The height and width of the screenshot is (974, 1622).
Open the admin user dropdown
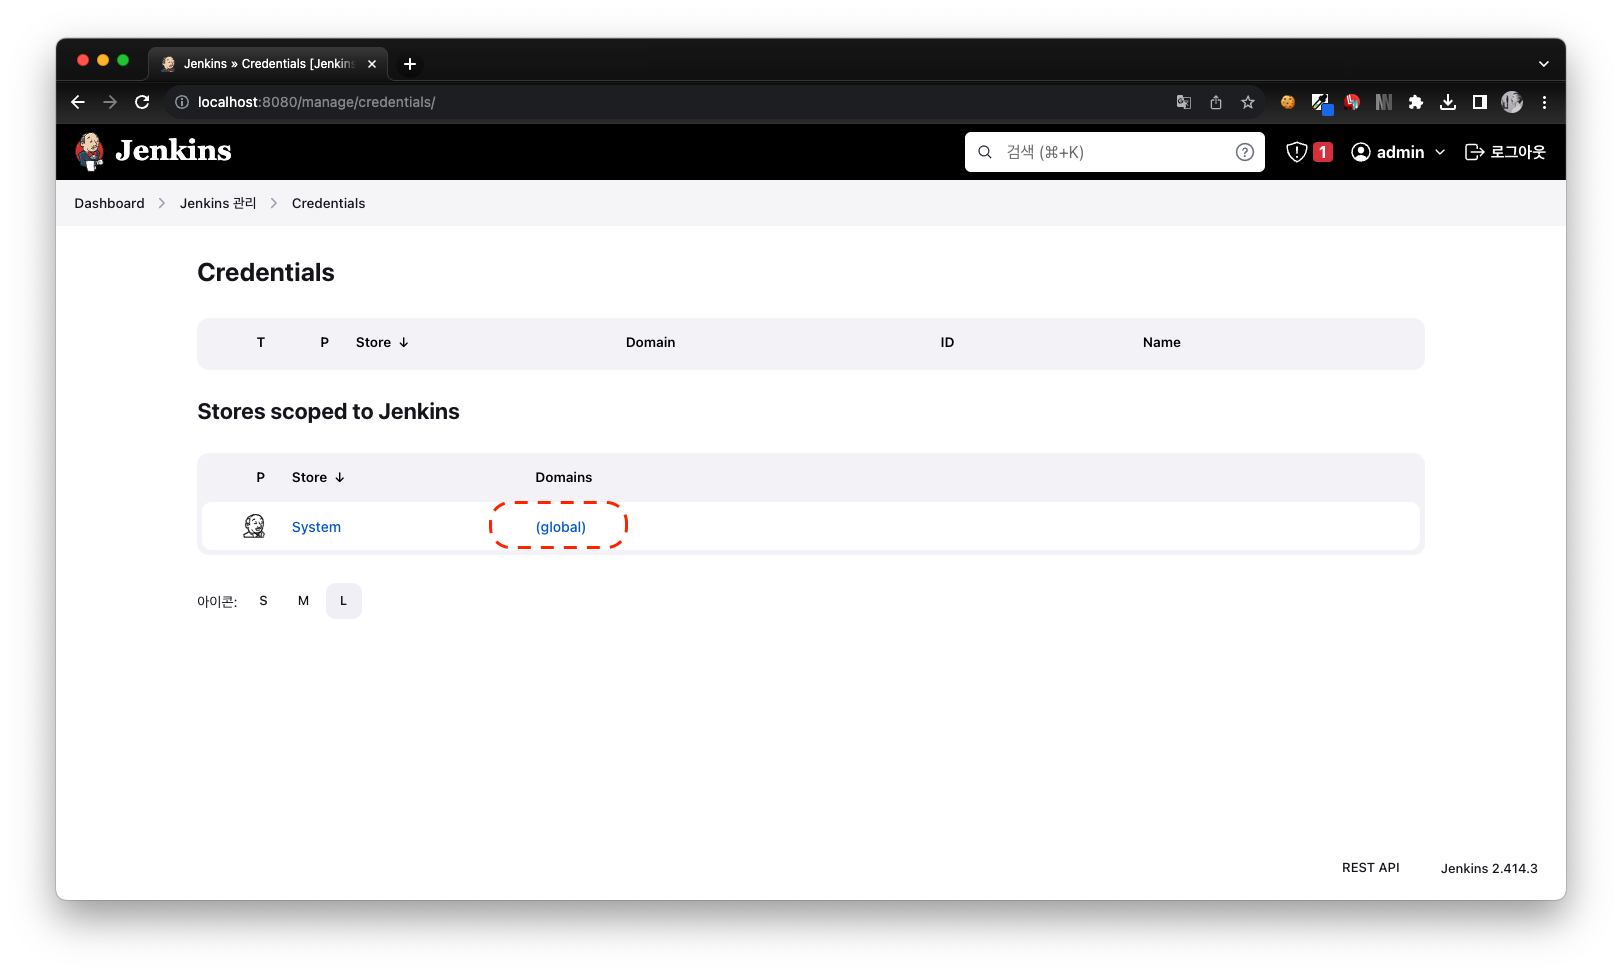(x=1440, y=152)
